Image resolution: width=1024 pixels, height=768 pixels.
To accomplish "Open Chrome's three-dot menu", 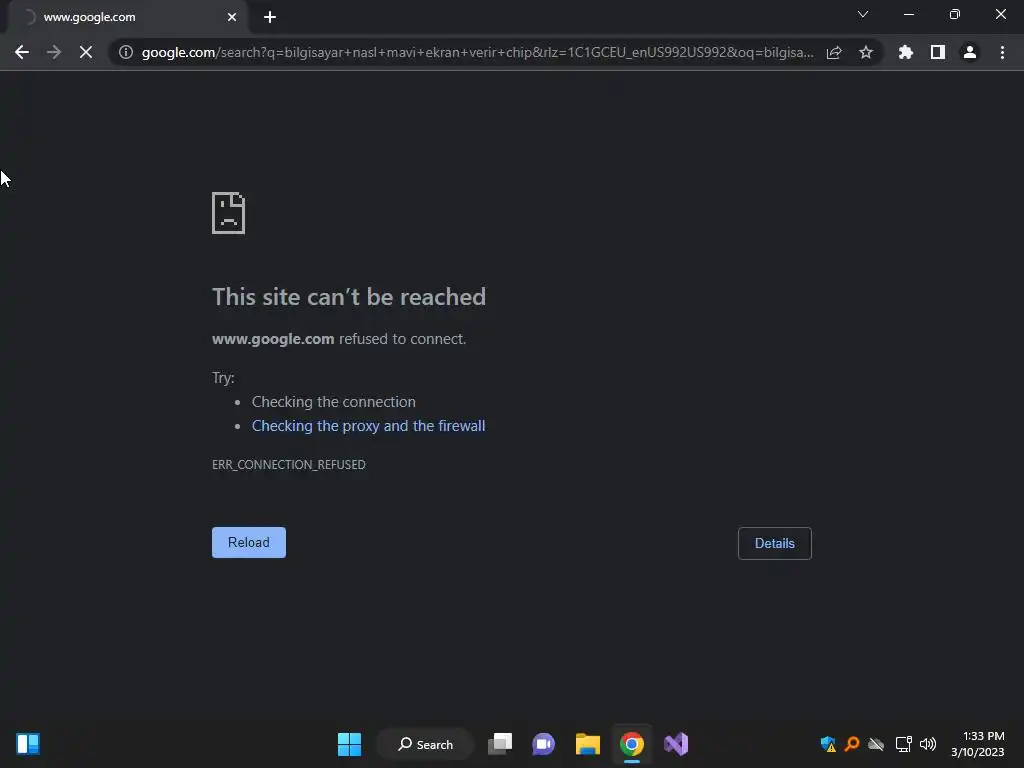I will (1002, 52).
